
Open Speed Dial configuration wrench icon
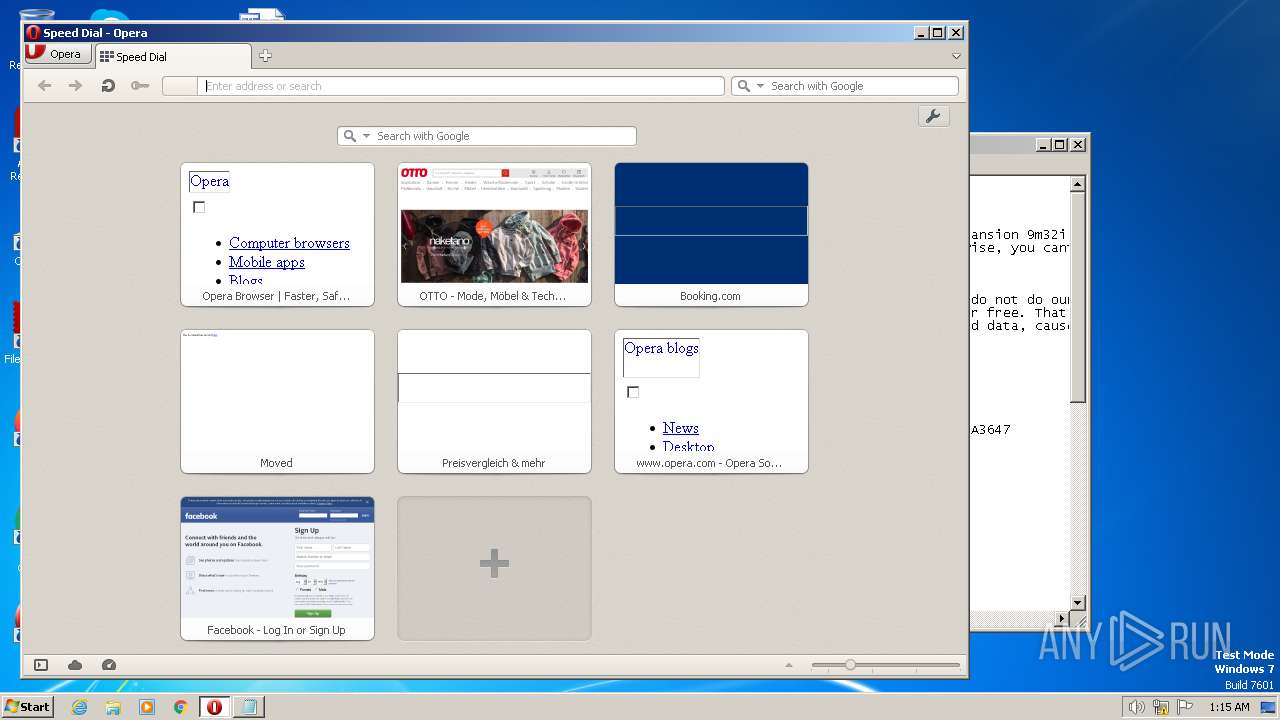point(933,116)
